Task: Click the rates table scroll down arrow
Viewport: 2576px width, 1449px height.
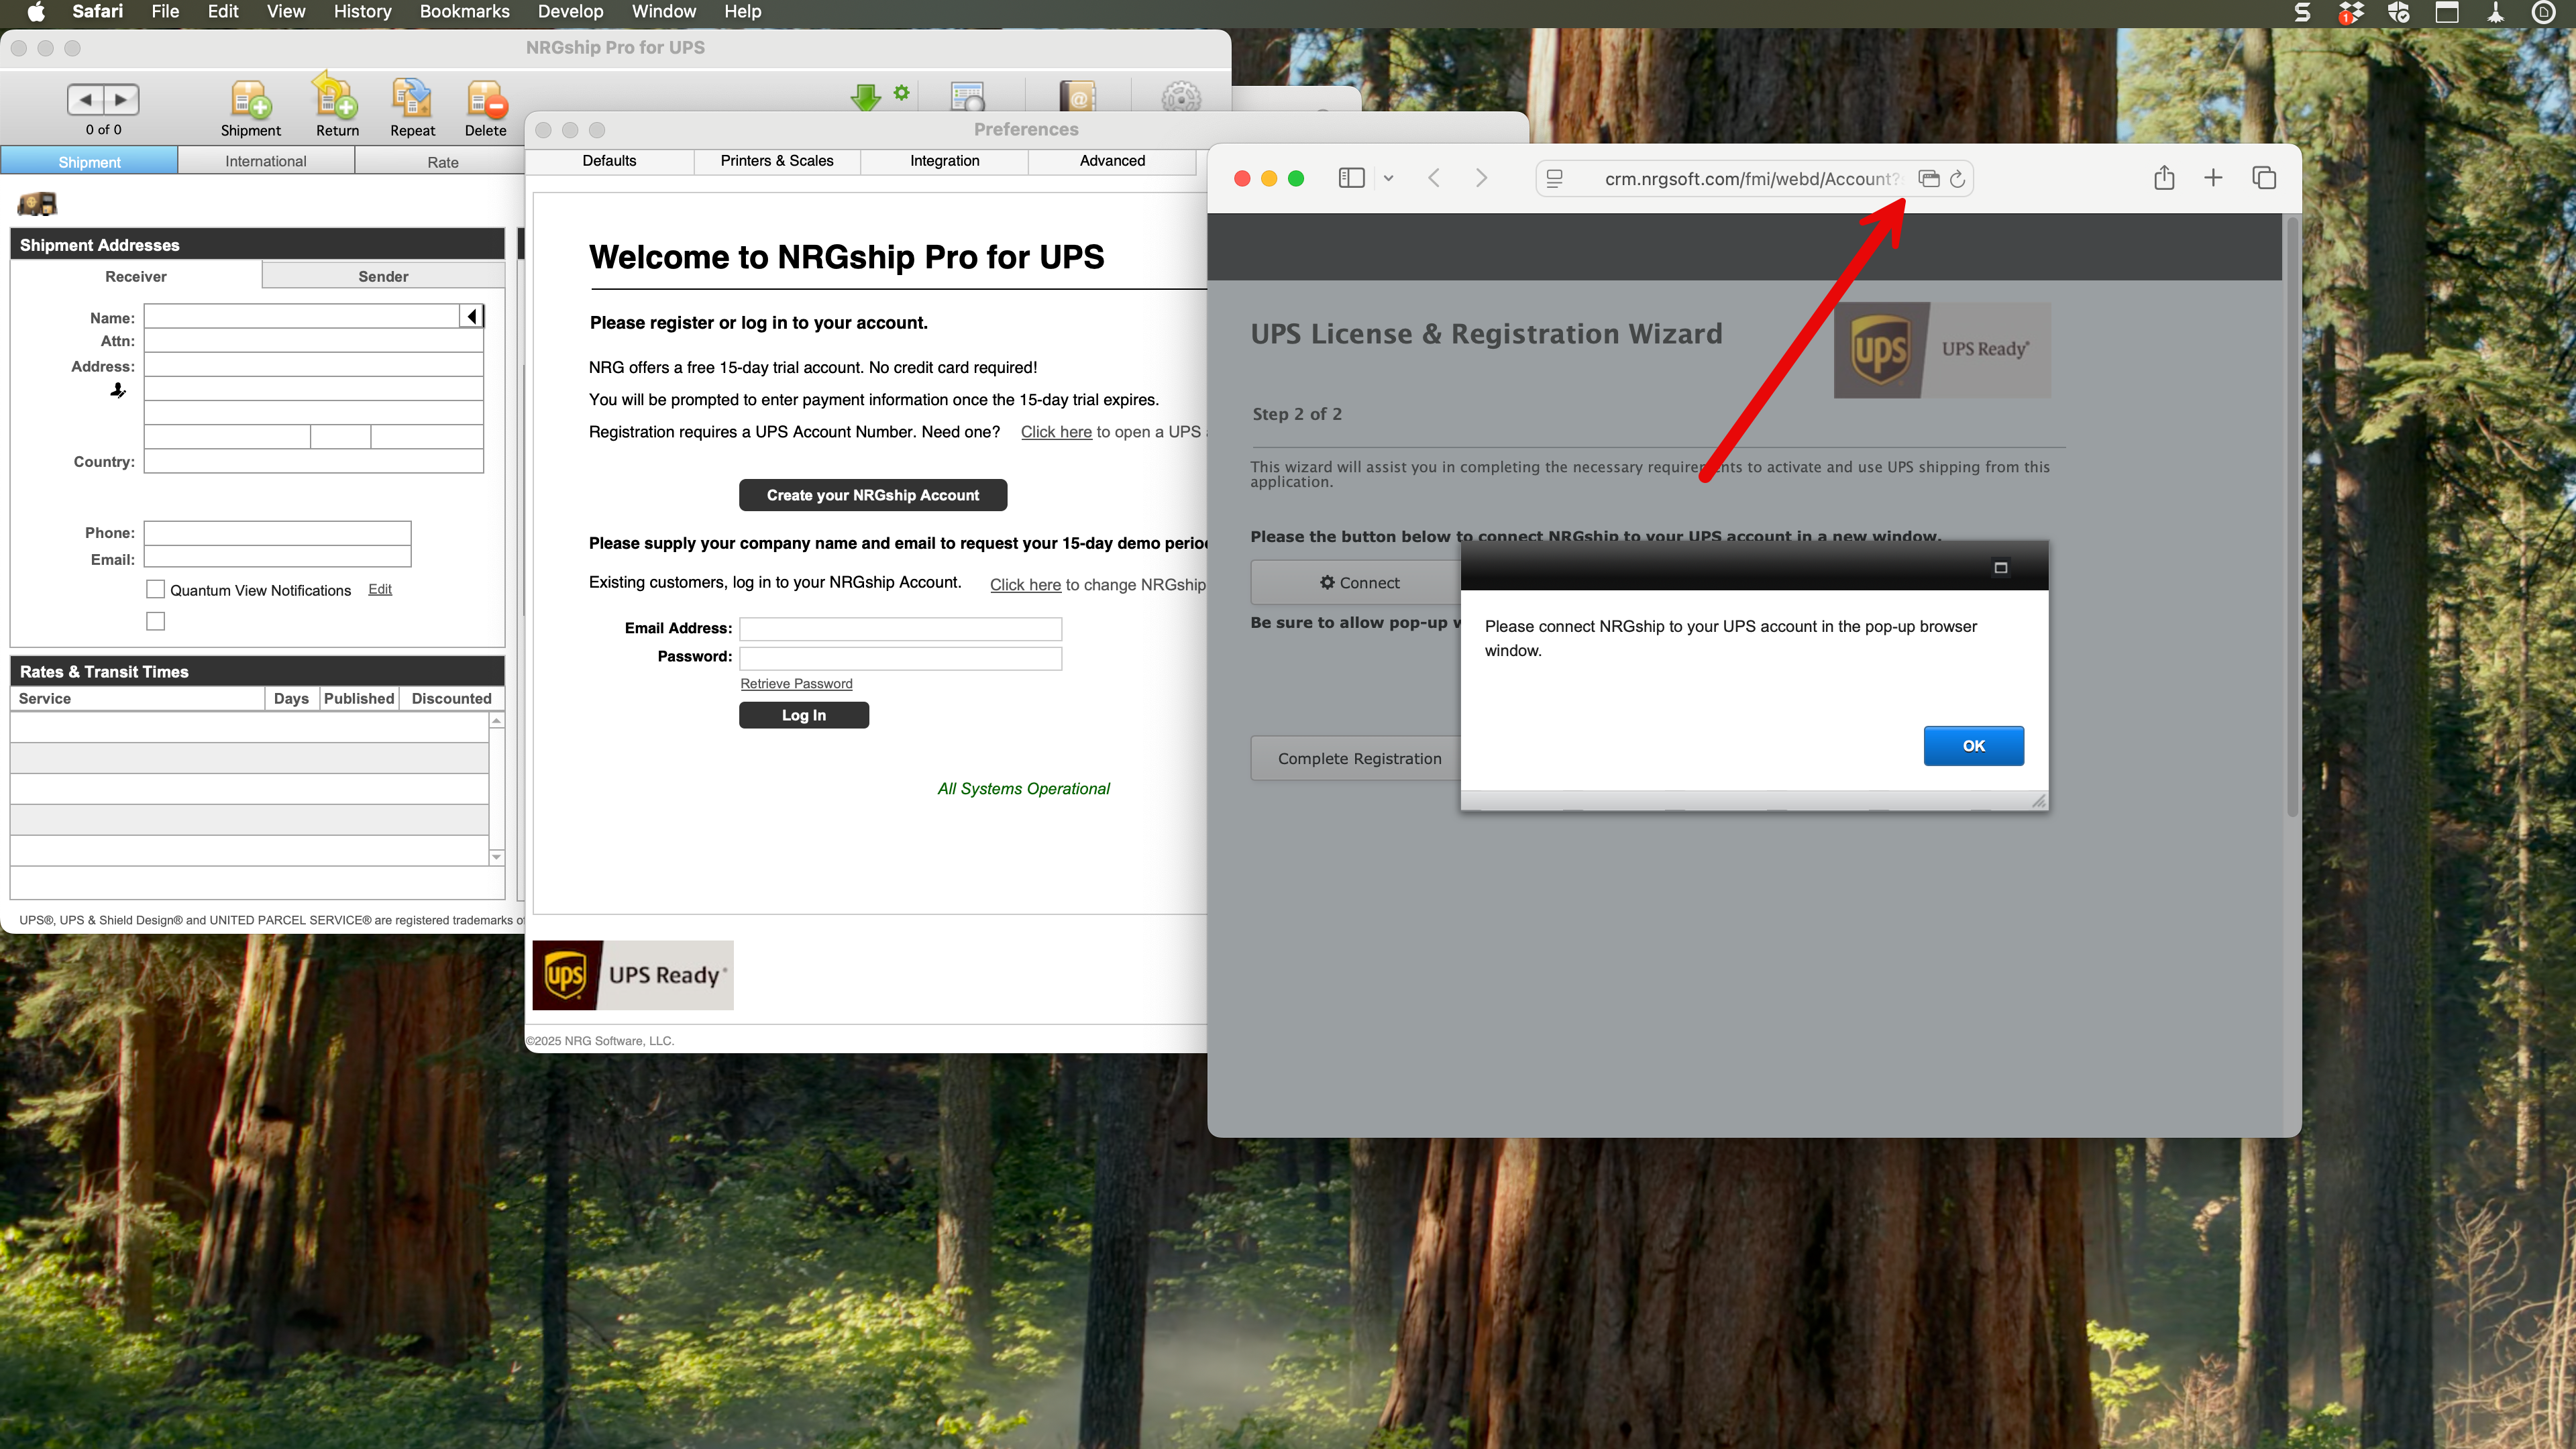Action: pos(496,857)
